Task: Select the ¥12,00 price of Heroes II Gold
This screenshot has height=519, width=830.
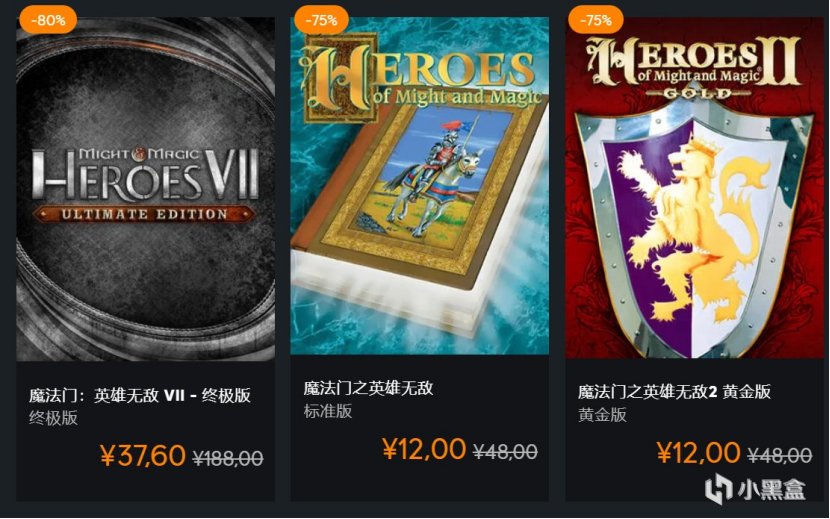Action: [x=698, y=452]
